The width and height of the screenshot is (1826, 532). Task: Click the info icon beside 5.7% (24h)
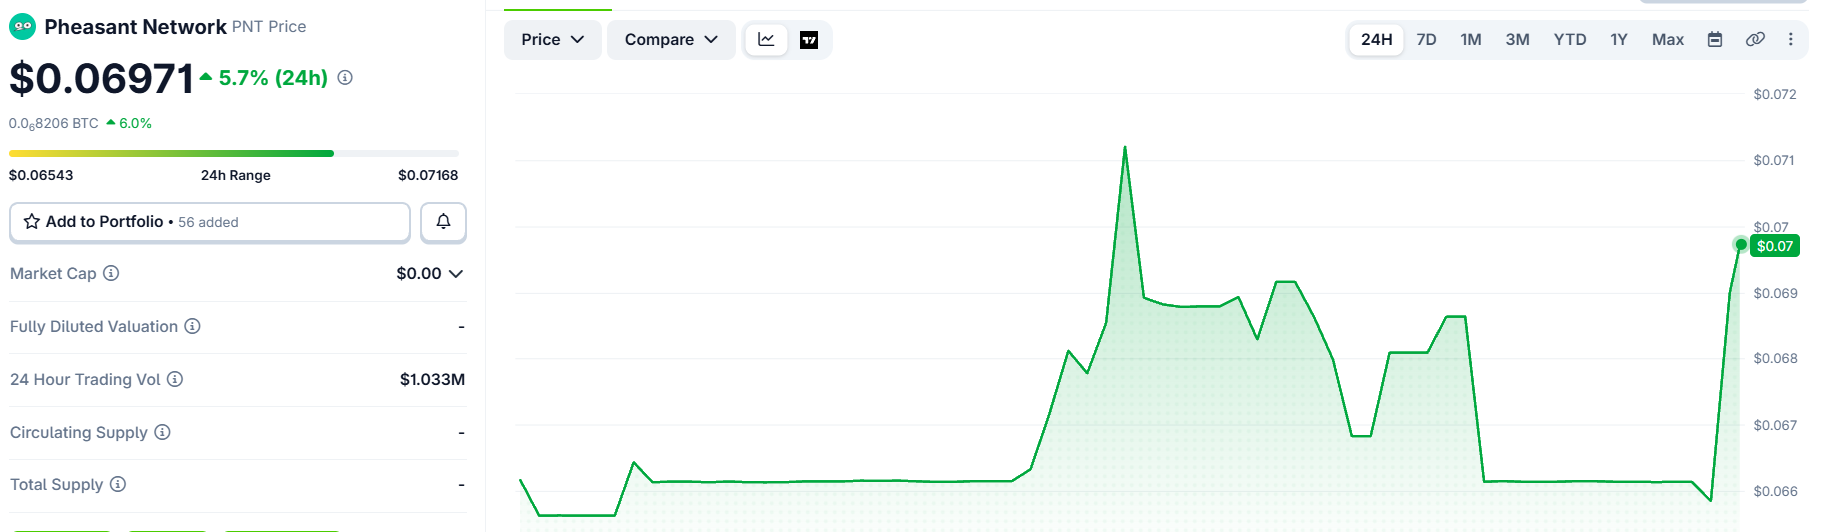point(345,77)
